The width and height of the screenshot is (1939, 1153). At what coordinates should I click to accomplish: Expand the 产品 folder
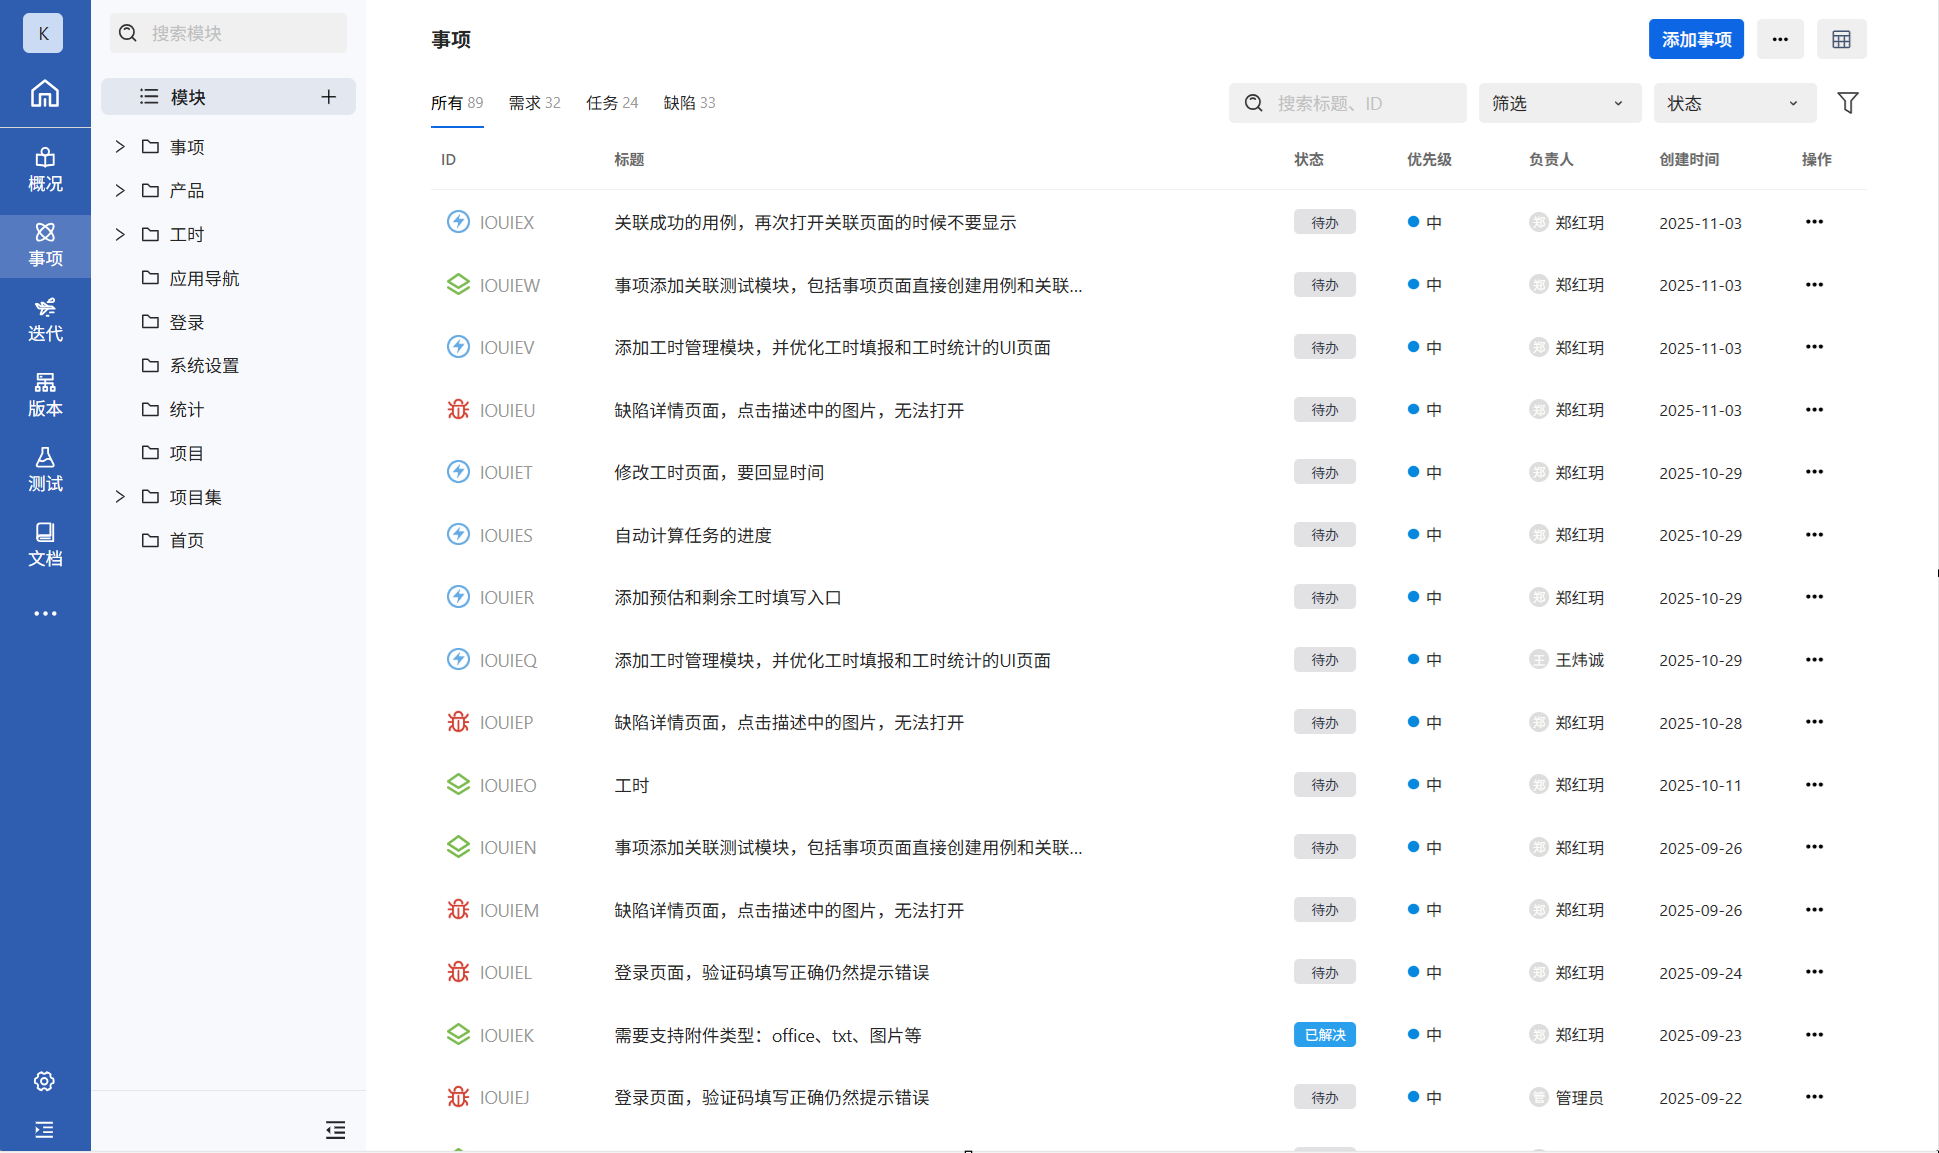click(x=120, y=190)
